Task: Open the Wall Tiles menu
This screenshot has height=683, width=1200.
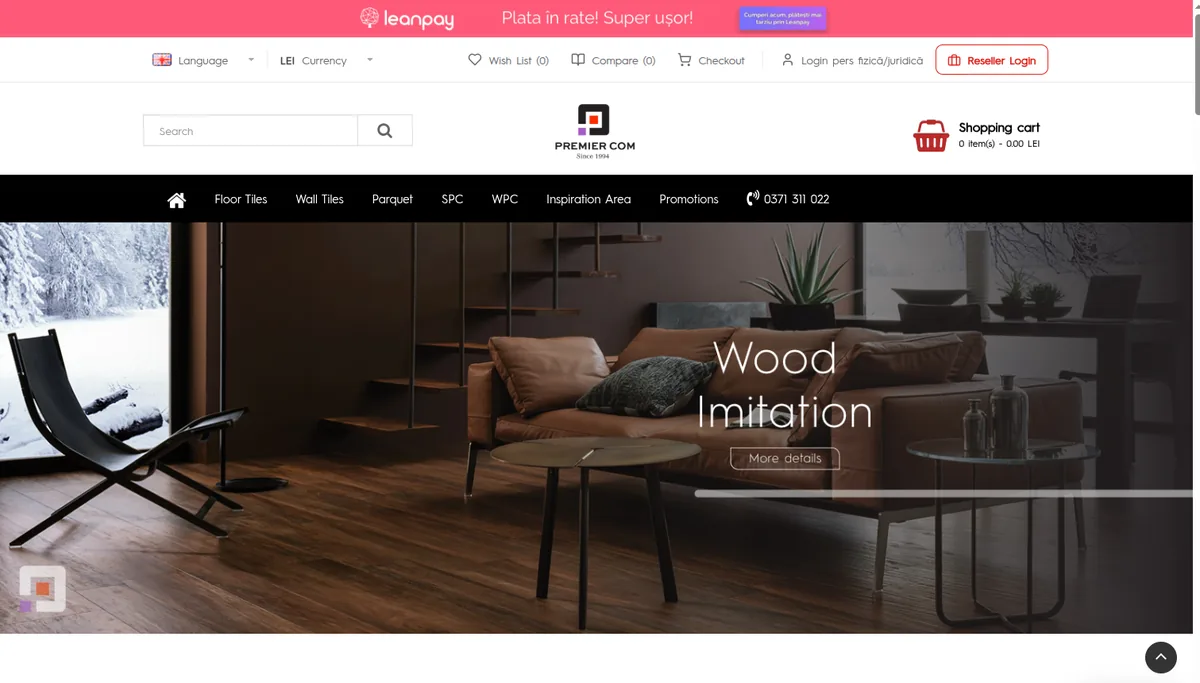Action: [x=320, y=199]
